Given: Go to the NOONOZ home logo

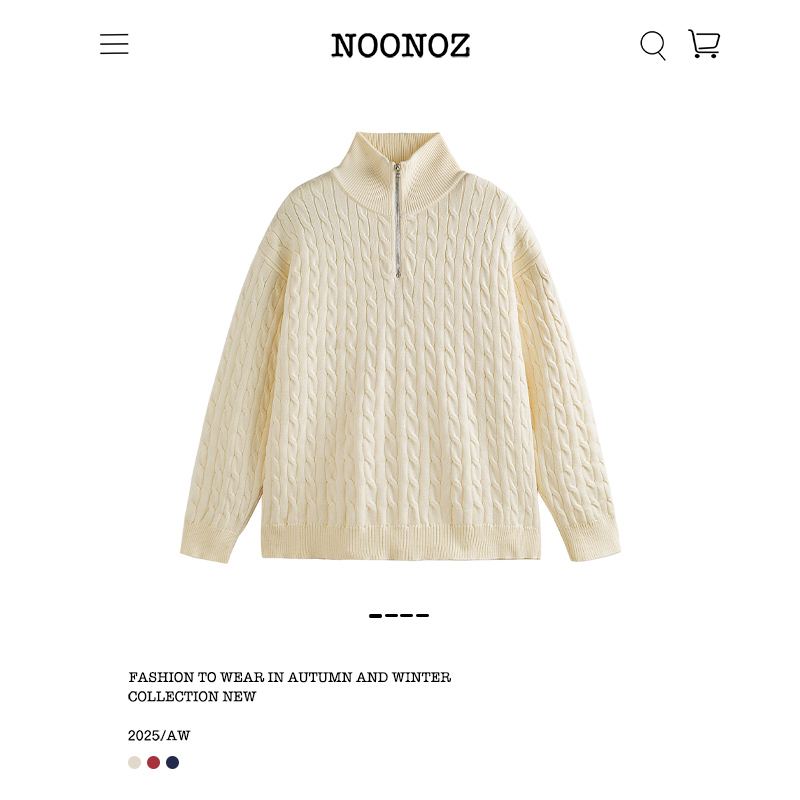Looking at the screenshot, I should point(401,45).
